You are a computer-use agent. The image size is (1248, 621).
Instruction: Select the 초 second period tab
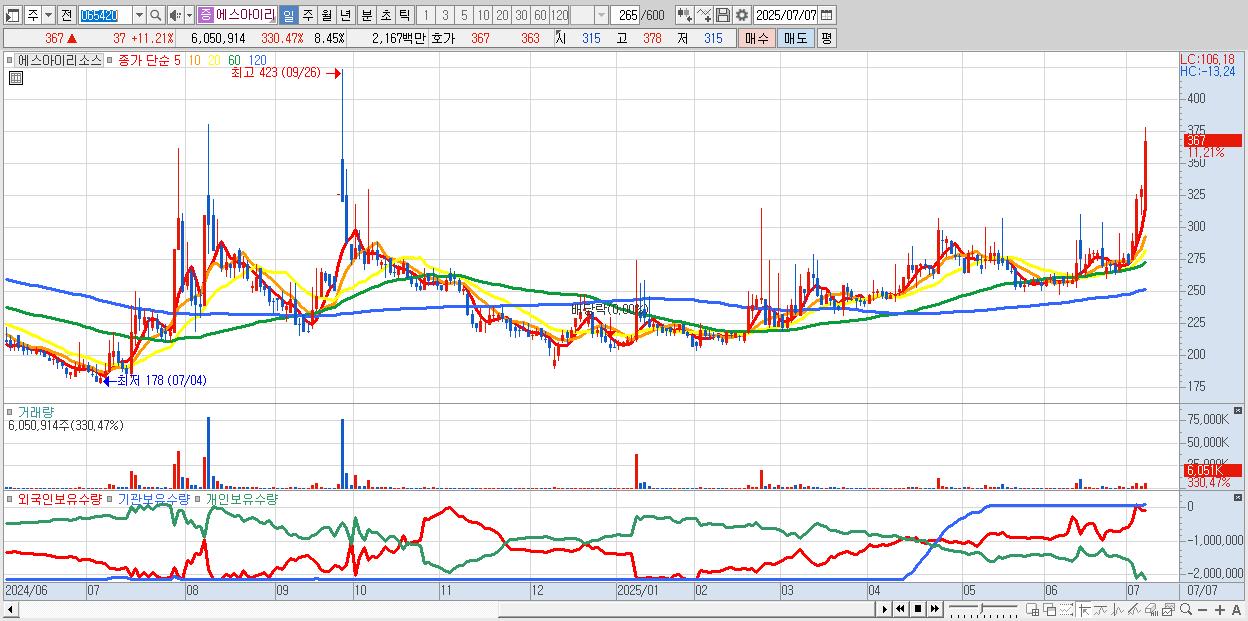(x=385, y=15)
